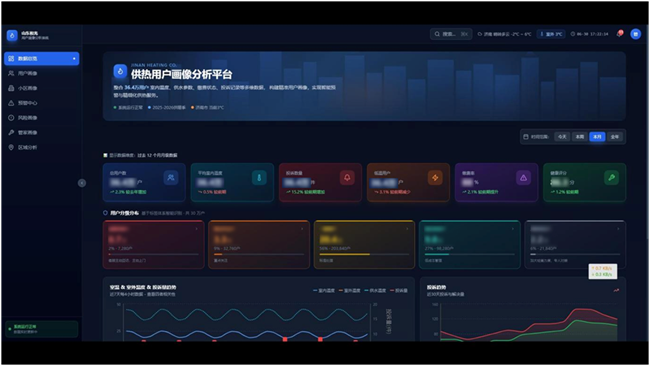Click the 室外 3°C temperature badge
This screenshot has height=366, width=650.
pyautogui.click(x=551, y=34)
